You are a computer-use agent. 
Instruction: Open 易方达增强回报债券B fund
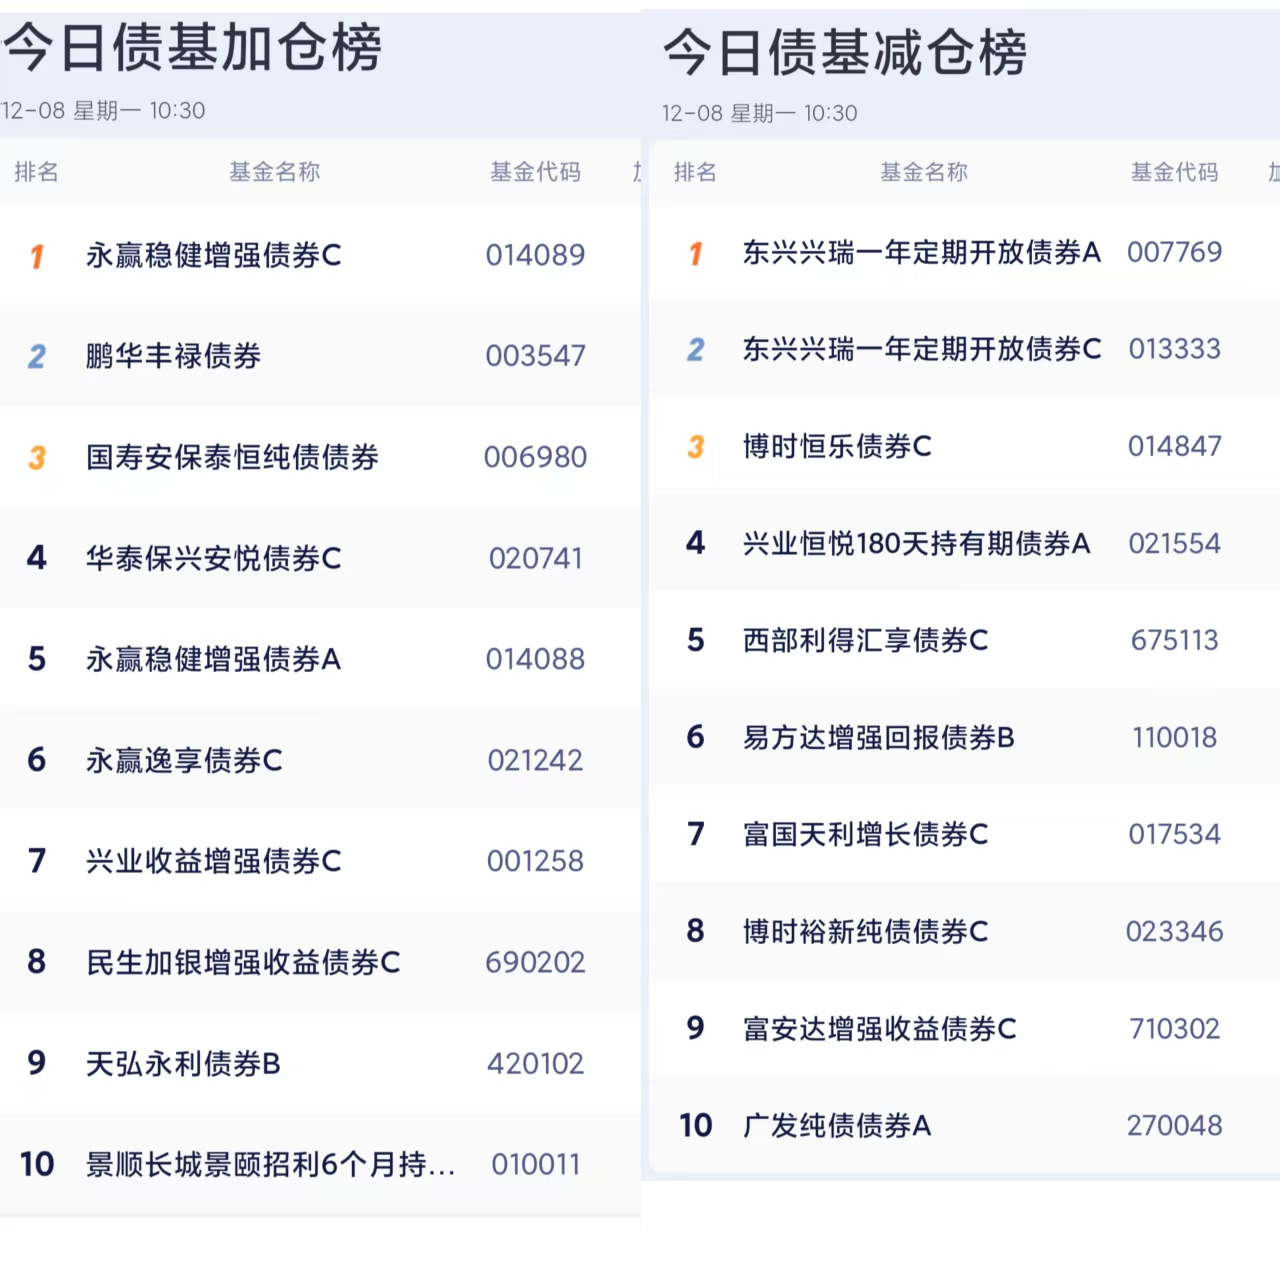coord(878,738)
